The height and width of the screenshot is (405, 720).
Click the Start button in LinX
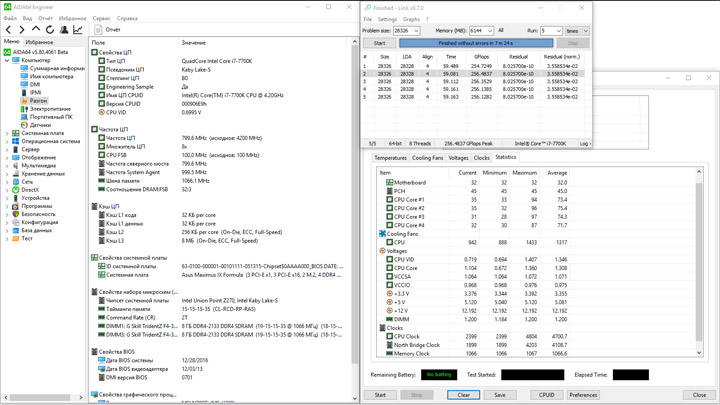(379, 43)
